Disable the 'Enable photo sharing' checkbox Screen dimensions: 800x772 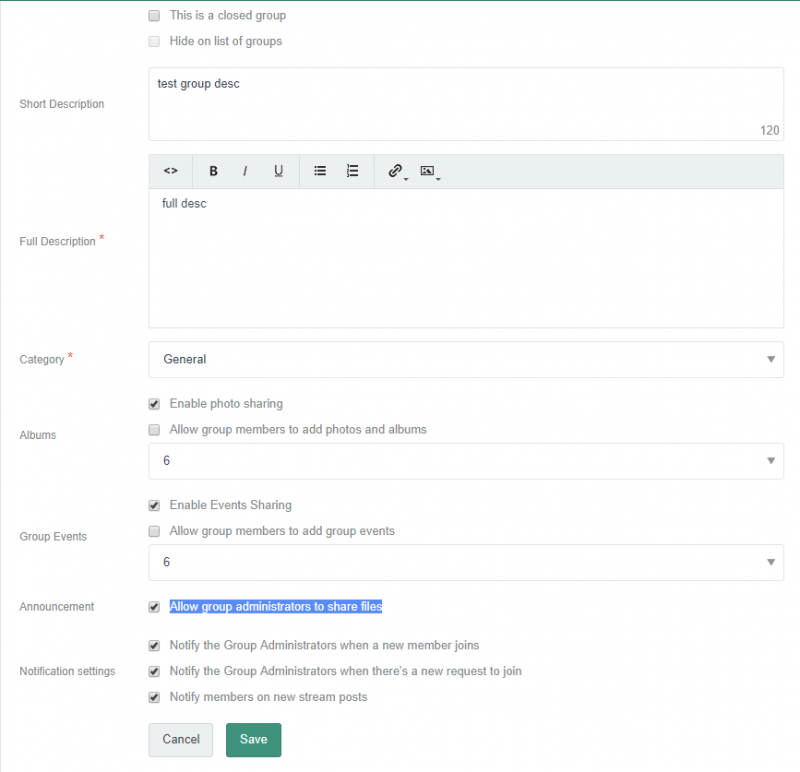pyautogui.click(x=154, y=404)
